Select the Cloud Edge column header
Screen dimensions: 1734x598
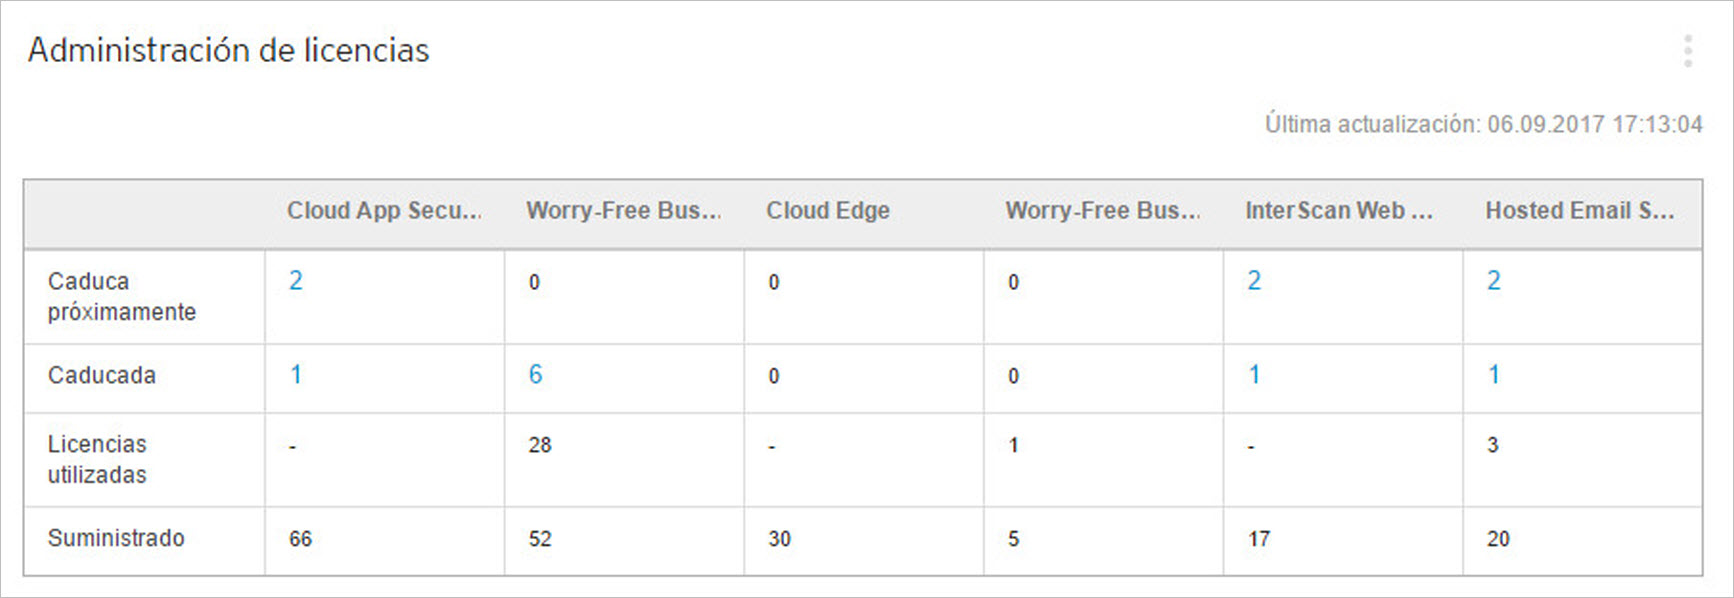pyautogui.click(x=828, y=211)
